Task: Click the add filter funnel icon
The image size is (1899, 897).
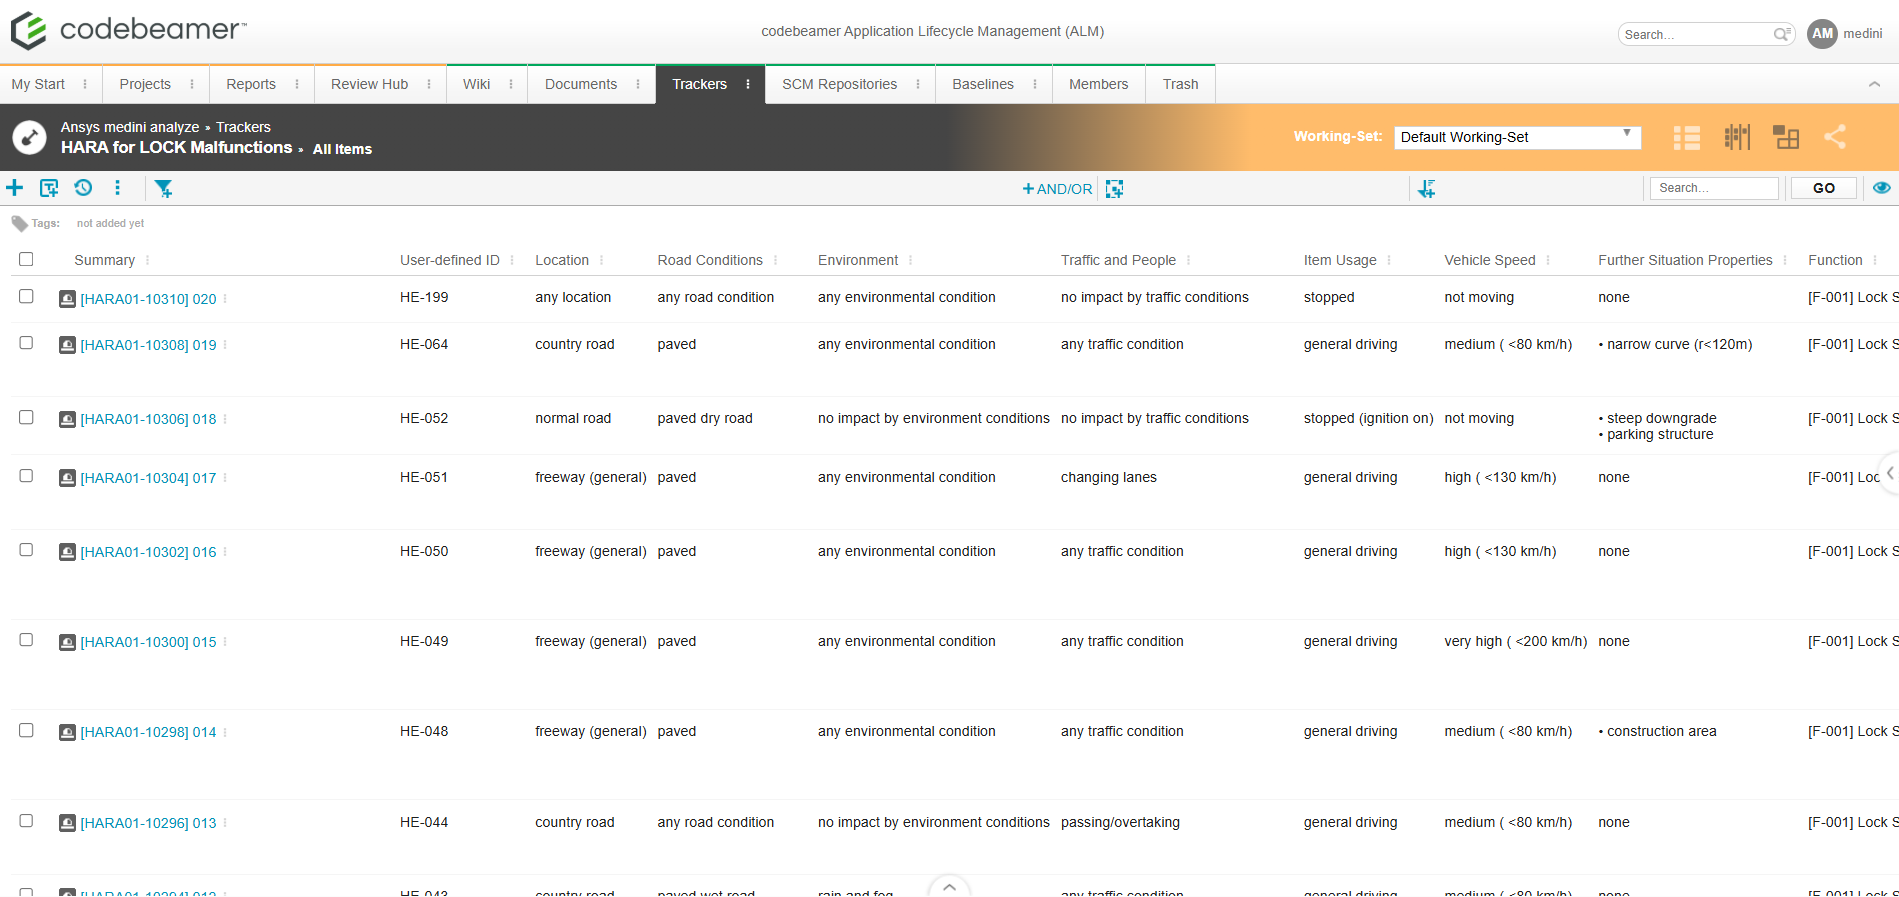Action: pyautogui.click(x=164, y=188)
